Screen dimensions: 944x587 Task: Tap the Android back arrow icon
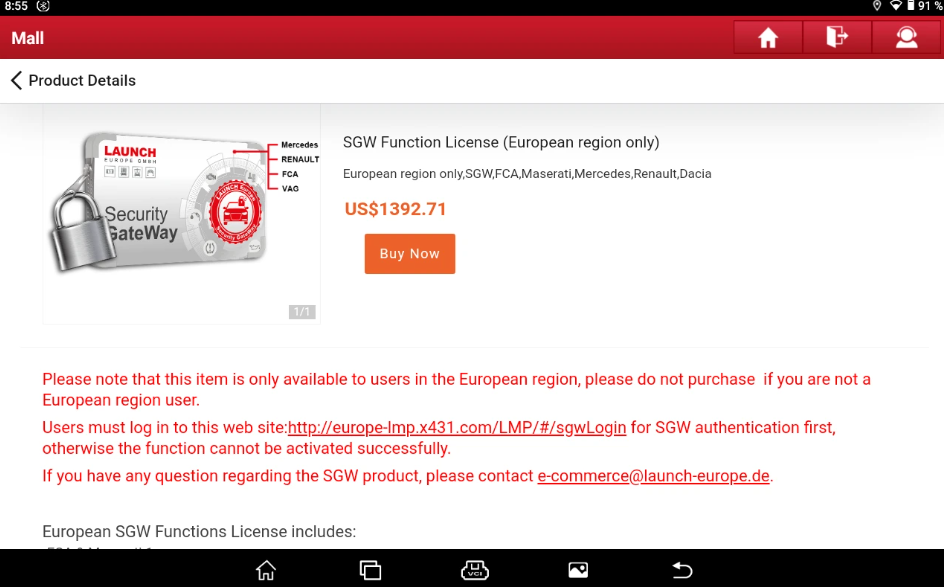point(682,570)
